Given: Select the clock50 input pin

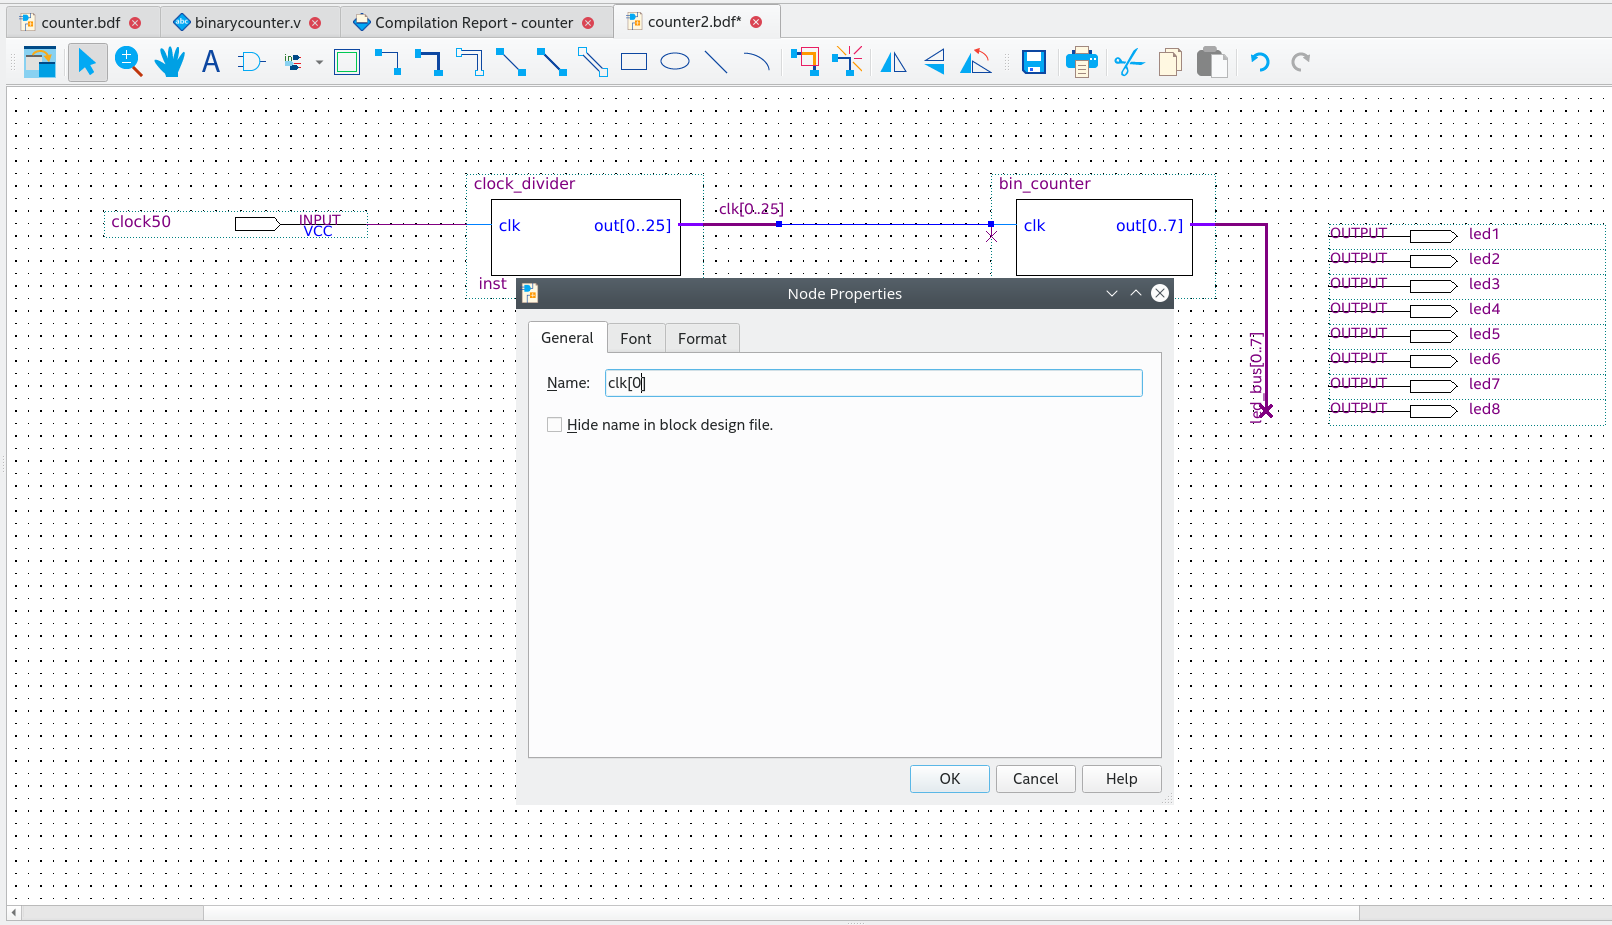Looking at the screenshot, I should pyautogui.click(x=235, y=223).
